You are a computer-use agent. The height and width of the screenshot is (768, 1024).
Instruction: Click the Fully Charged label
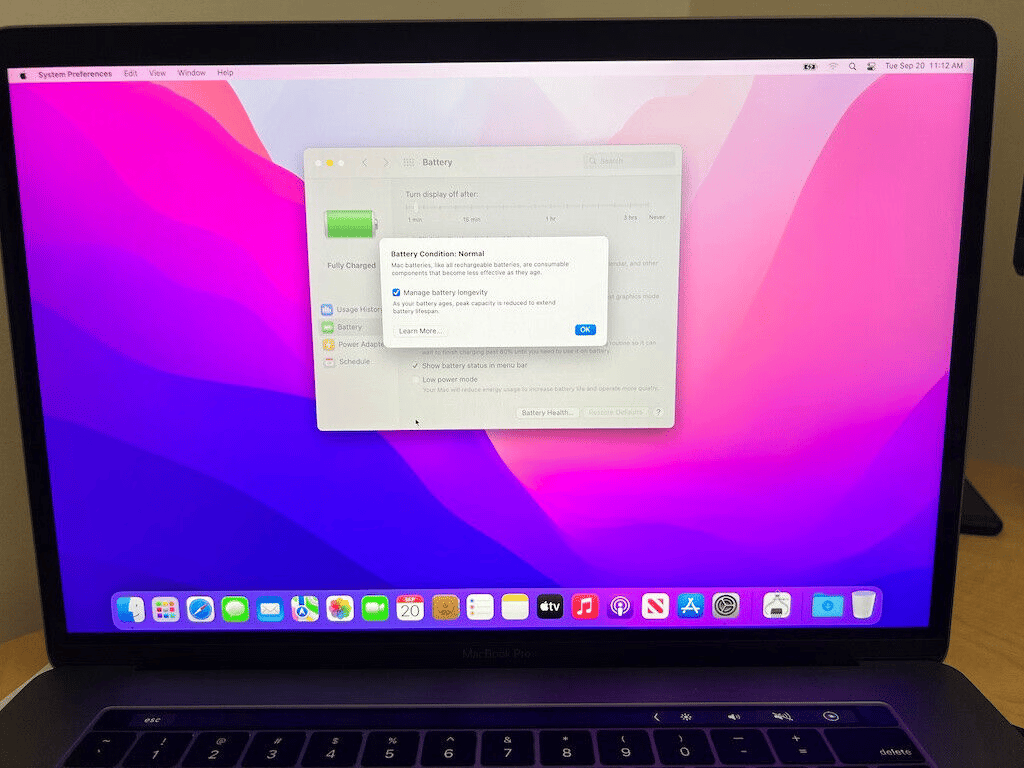[x=351, y=265]
